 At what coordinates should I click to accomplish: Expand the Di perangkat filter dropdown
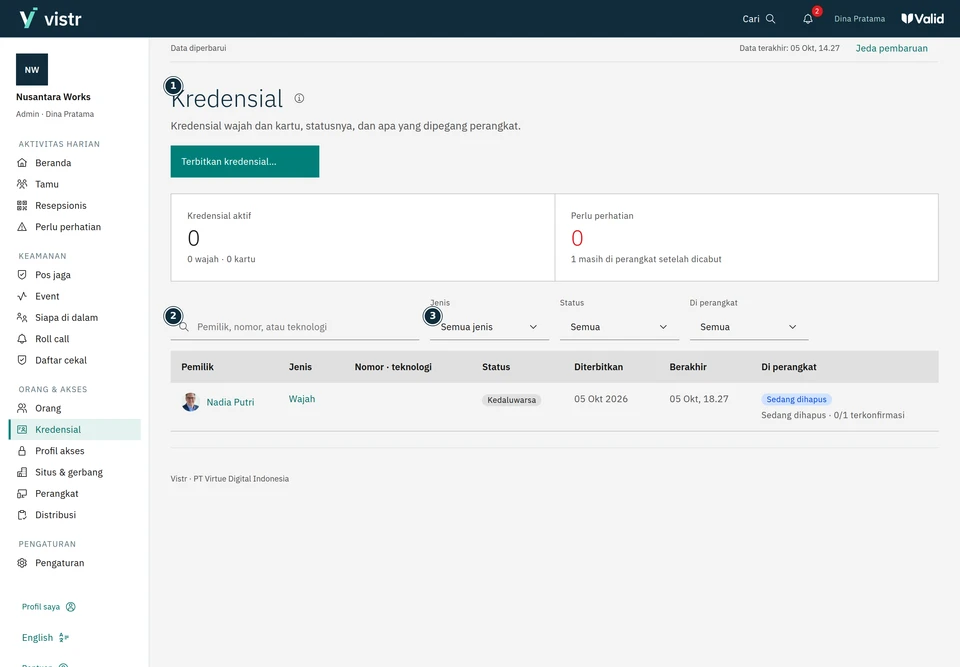click(x=749, y=327)
